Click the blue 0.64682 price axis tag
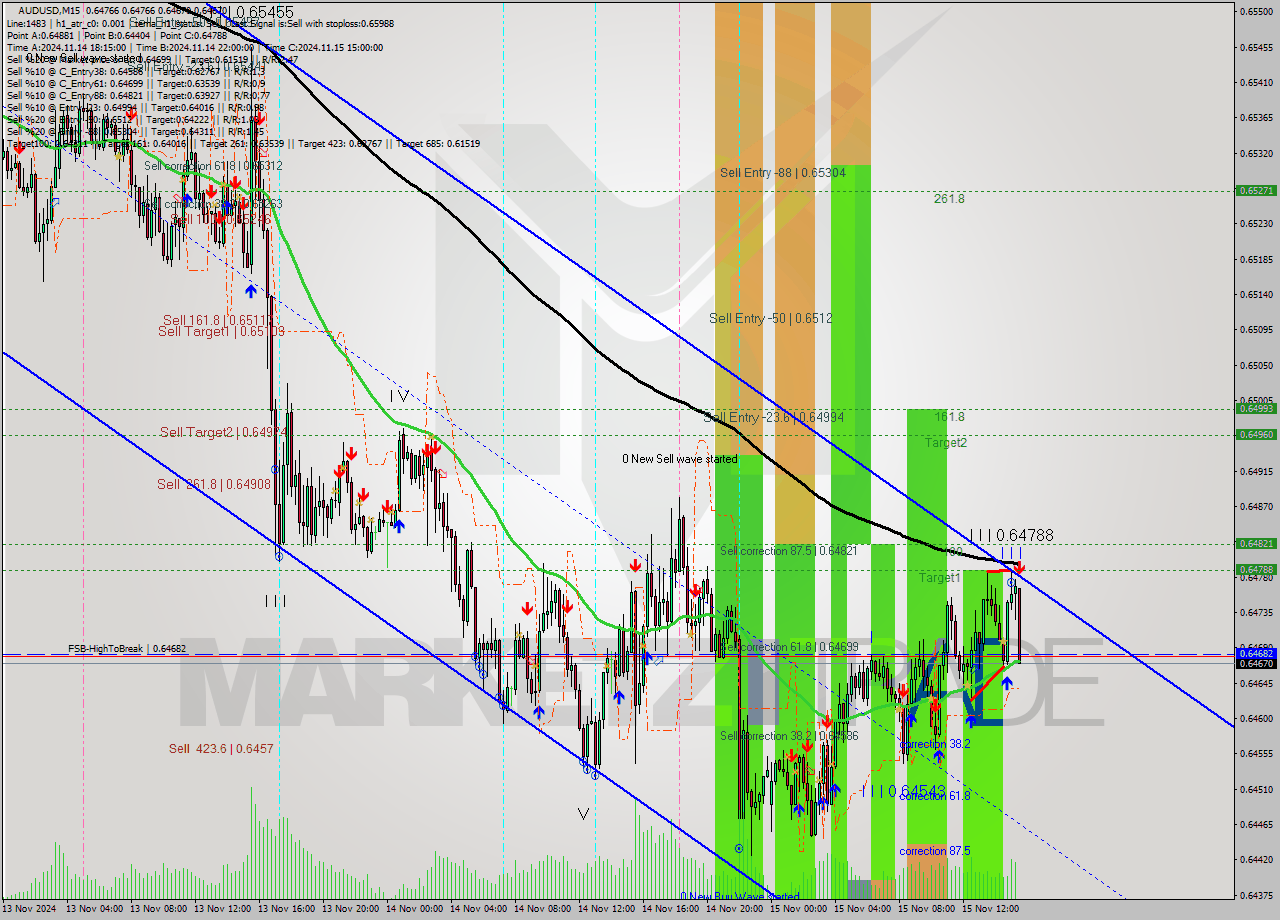 (1255, 654)
